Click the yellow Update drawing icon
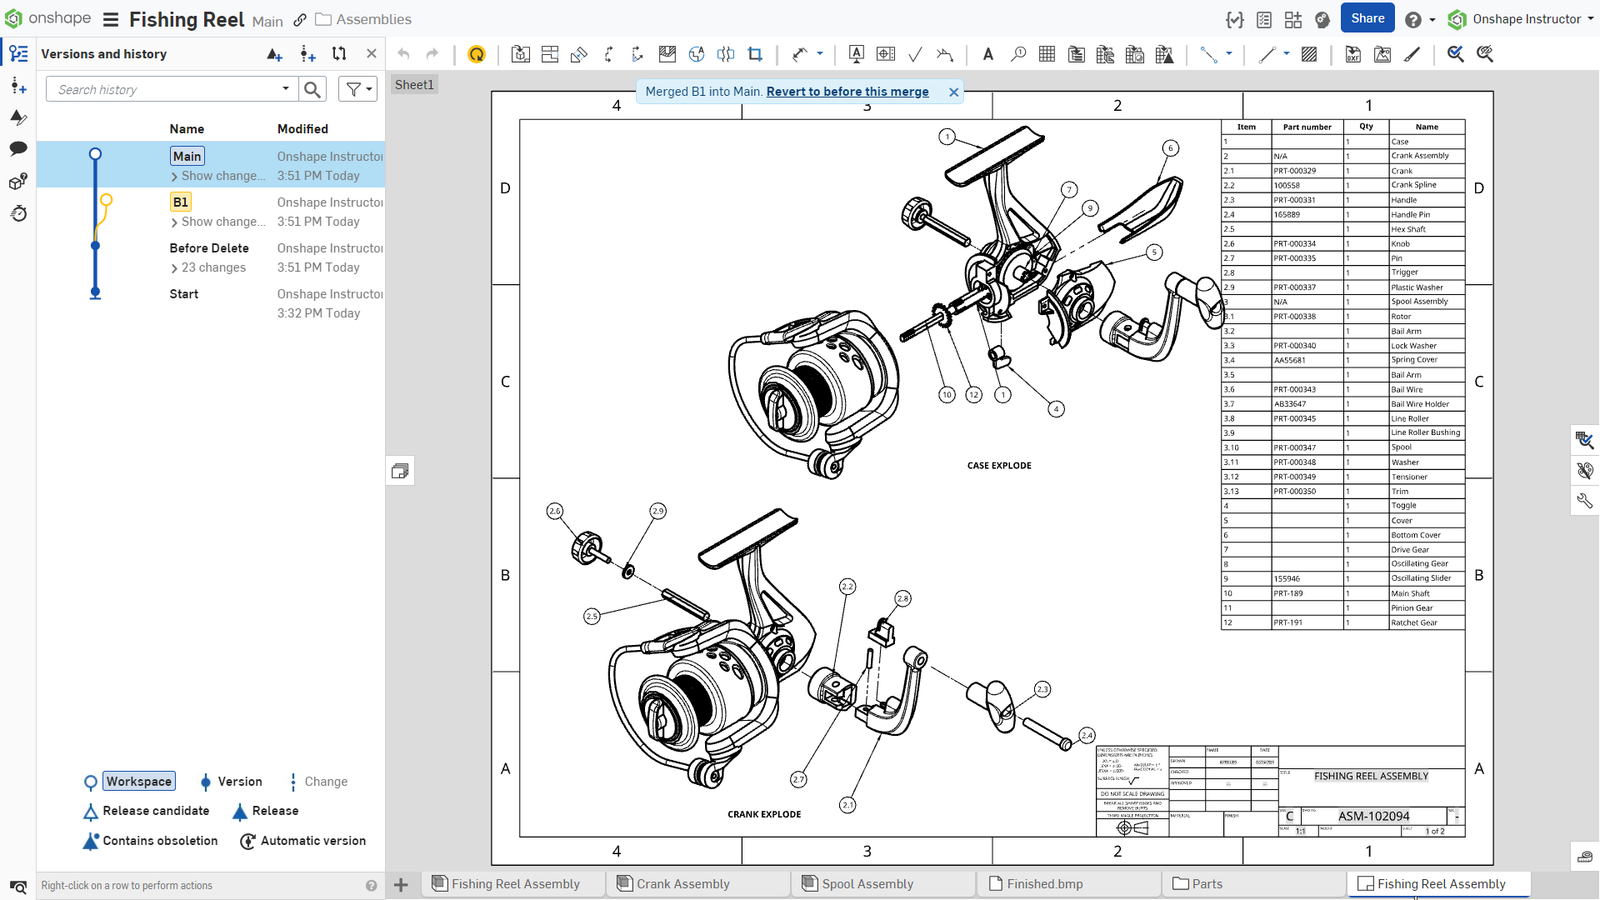 tap(477, 54)
